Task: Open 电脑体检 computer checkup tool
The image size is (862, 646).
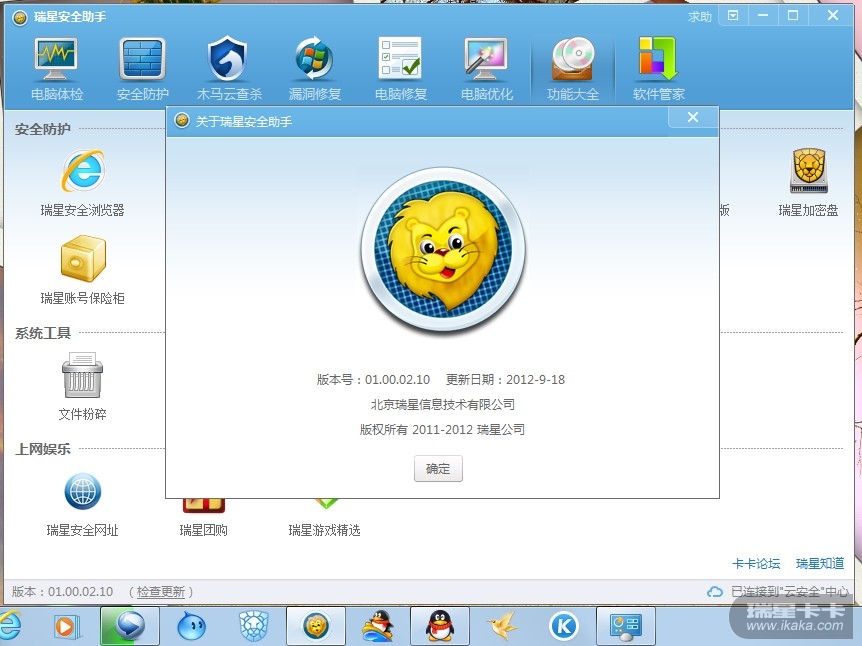Action: (57, 69)
